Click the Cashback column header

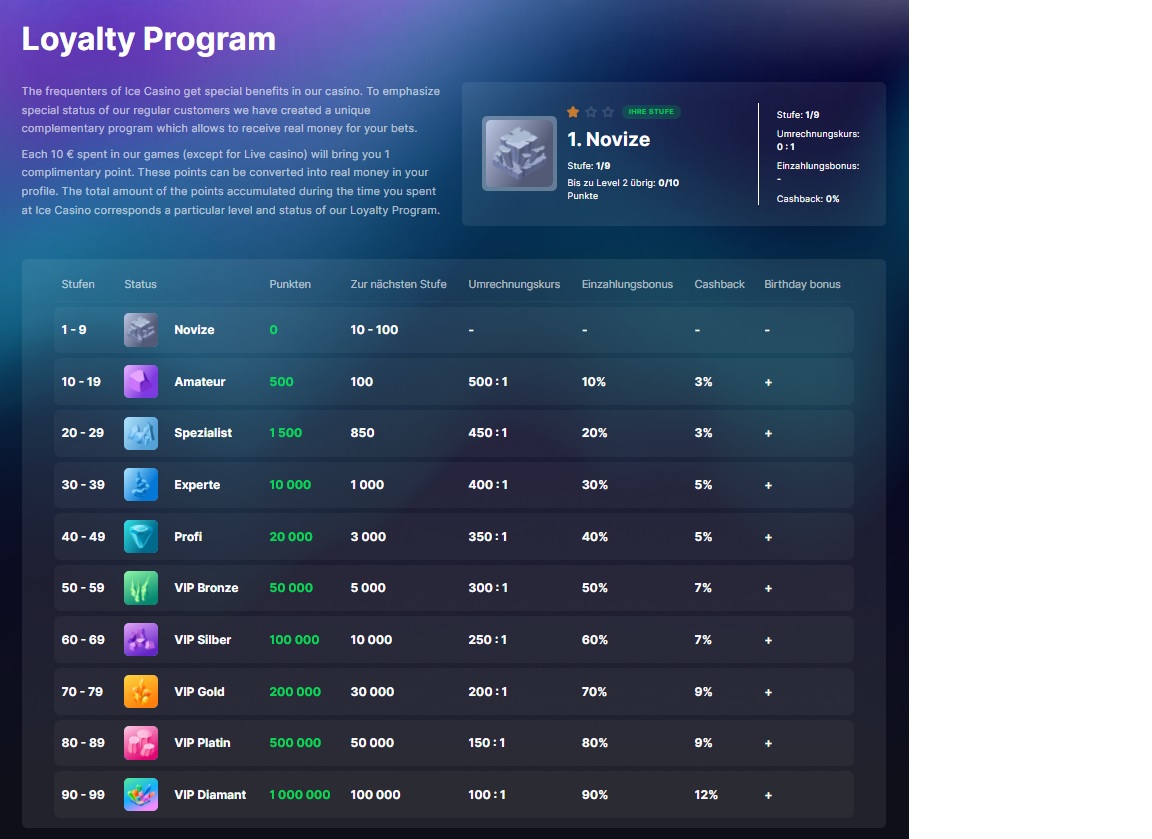coord(719,284)
